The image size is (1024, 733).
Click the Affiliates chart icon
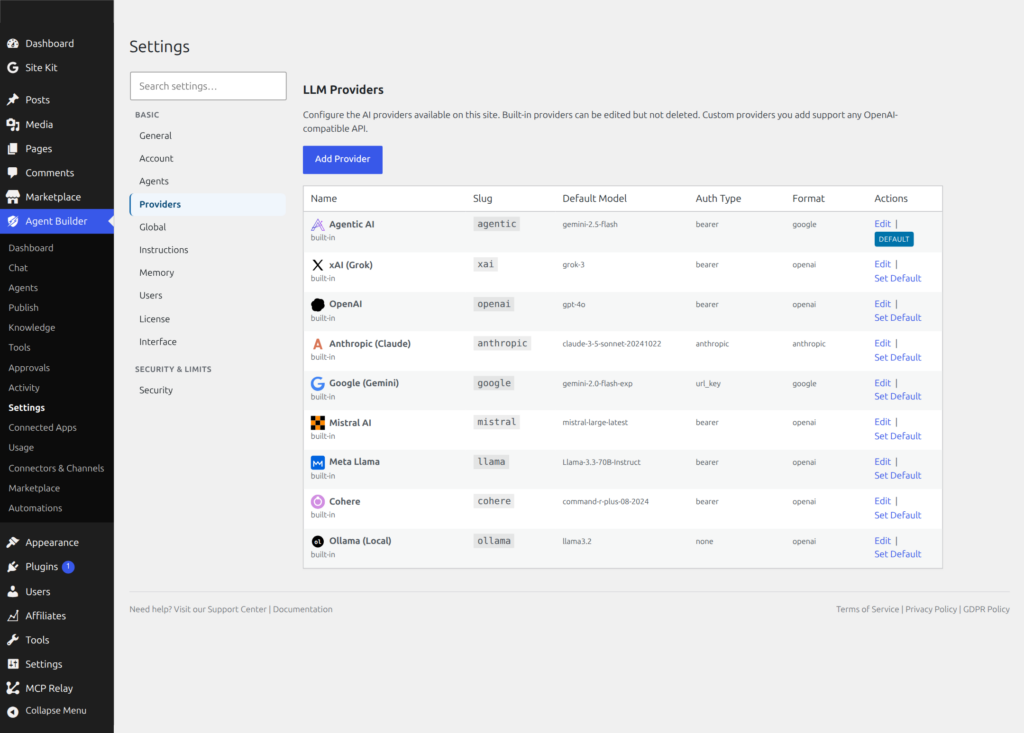pos(13,616)
